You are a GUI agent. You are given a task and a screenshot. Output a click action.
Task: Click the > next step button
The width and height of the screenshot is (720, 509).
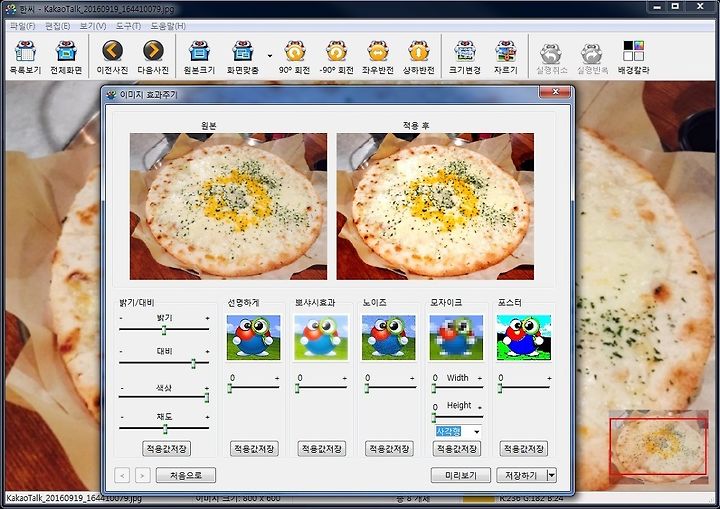coord(142,475)
